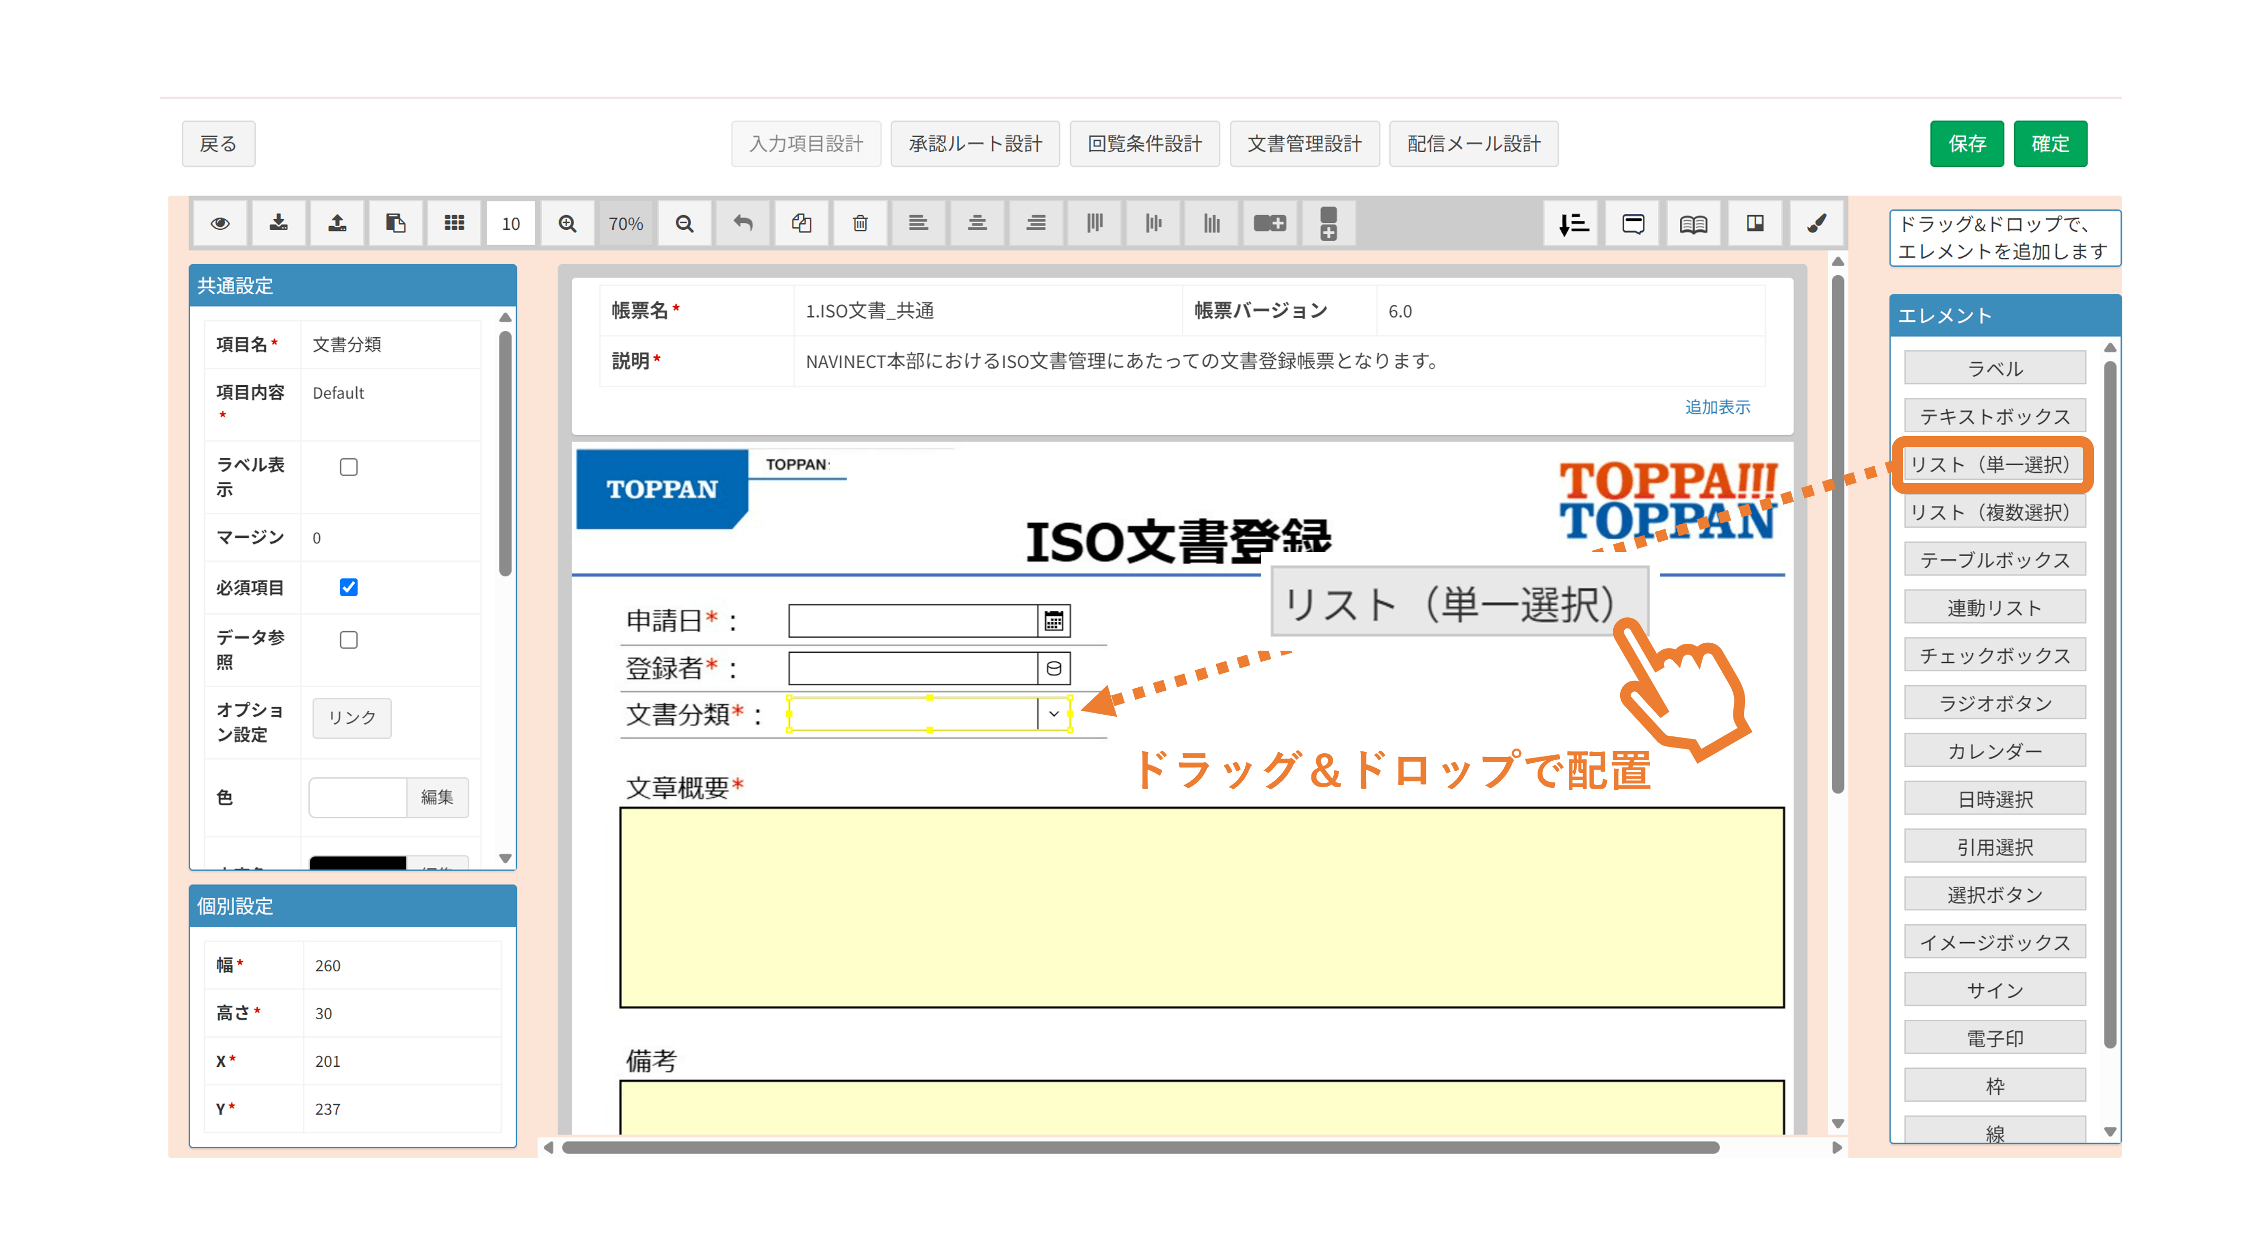The image size is (2245, 1246).
Task: Click the 確定 button
Action: [x=2050, y=144]
